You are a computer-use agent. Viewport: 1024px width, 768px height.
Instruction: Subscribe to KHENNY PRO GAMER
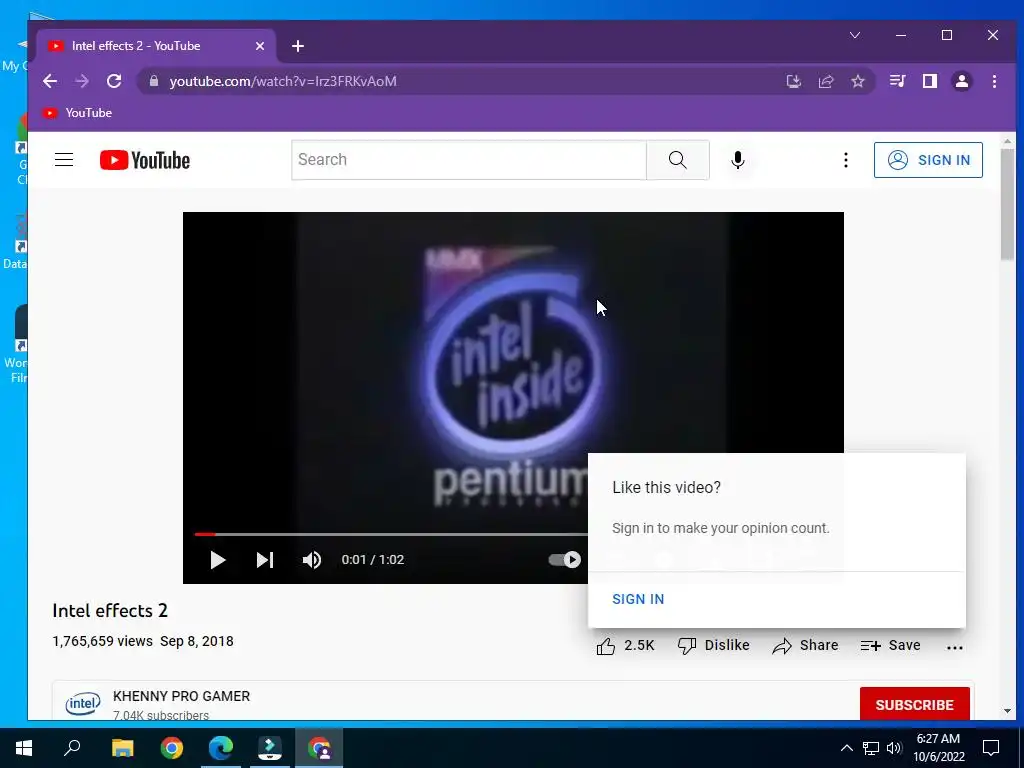pyautogui.click(x=914, y=705)
